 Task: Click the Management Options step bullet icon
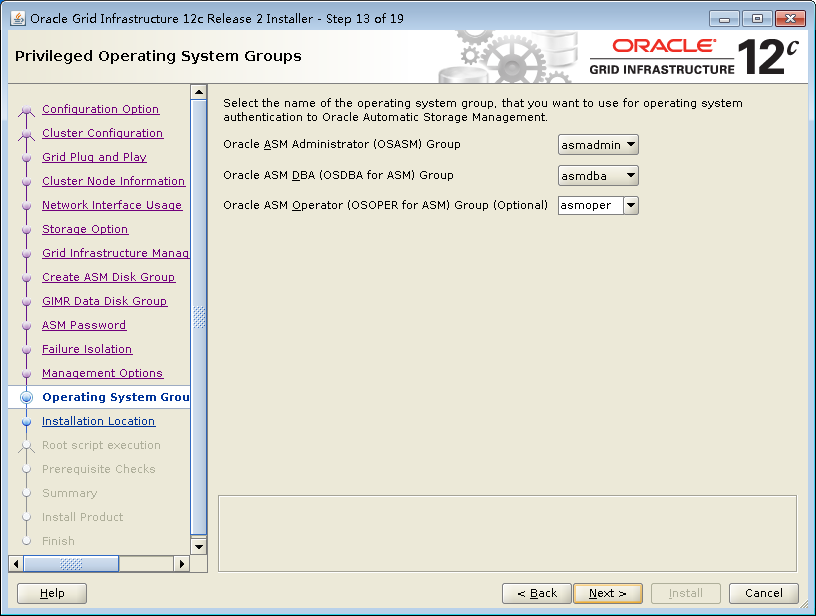coord(27,374)
